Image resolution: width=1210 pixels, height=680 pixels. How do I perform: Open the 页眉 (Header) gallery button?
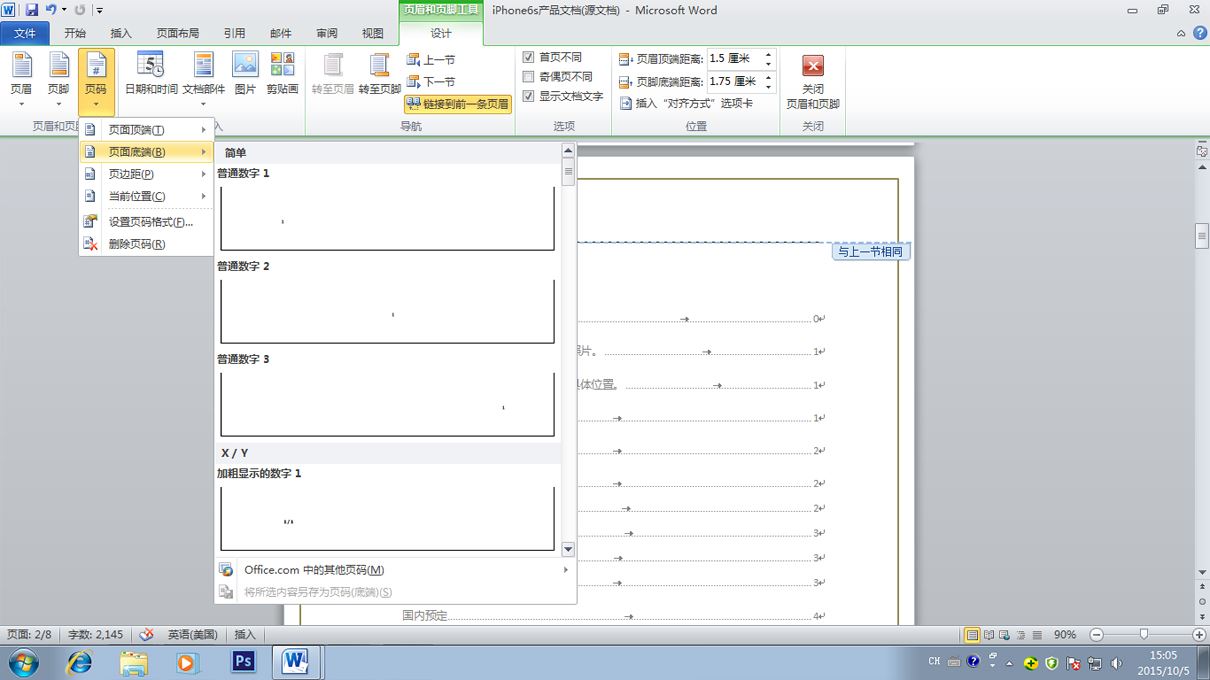(x=21, y=80)
